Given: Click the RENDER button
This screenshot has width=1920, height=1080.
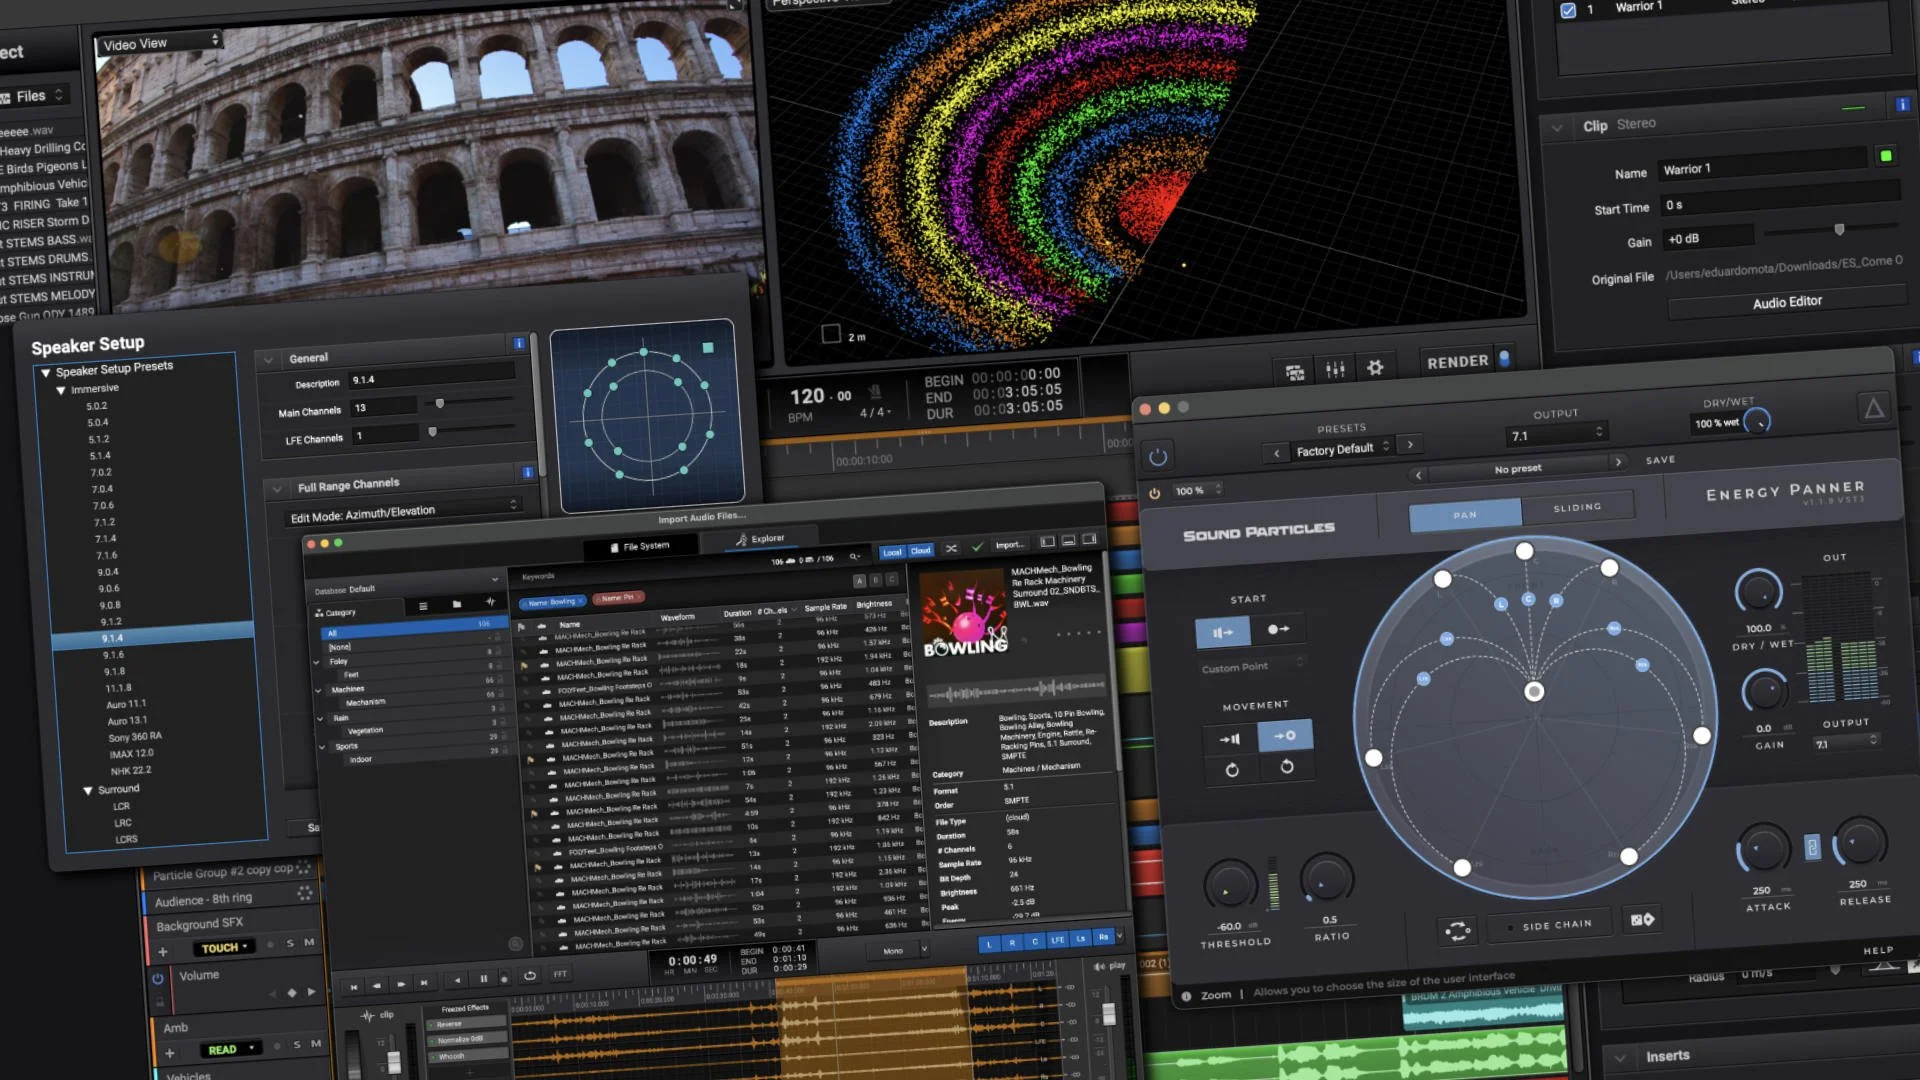Looking at the screenshot, I should tap(1457, 362).
